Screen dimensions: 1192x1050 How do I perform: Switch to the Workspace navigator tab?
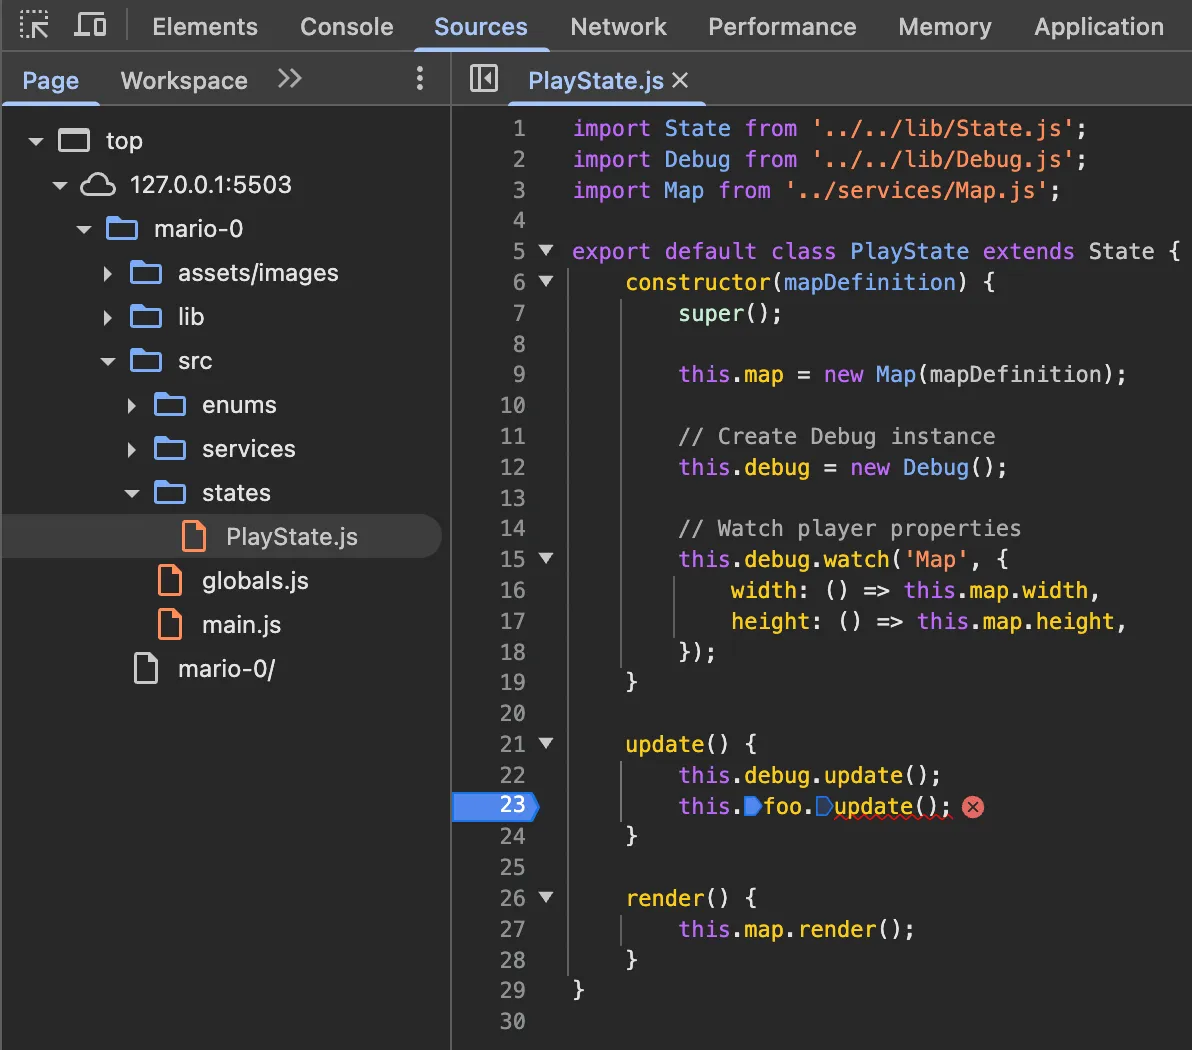coord(184,81)
